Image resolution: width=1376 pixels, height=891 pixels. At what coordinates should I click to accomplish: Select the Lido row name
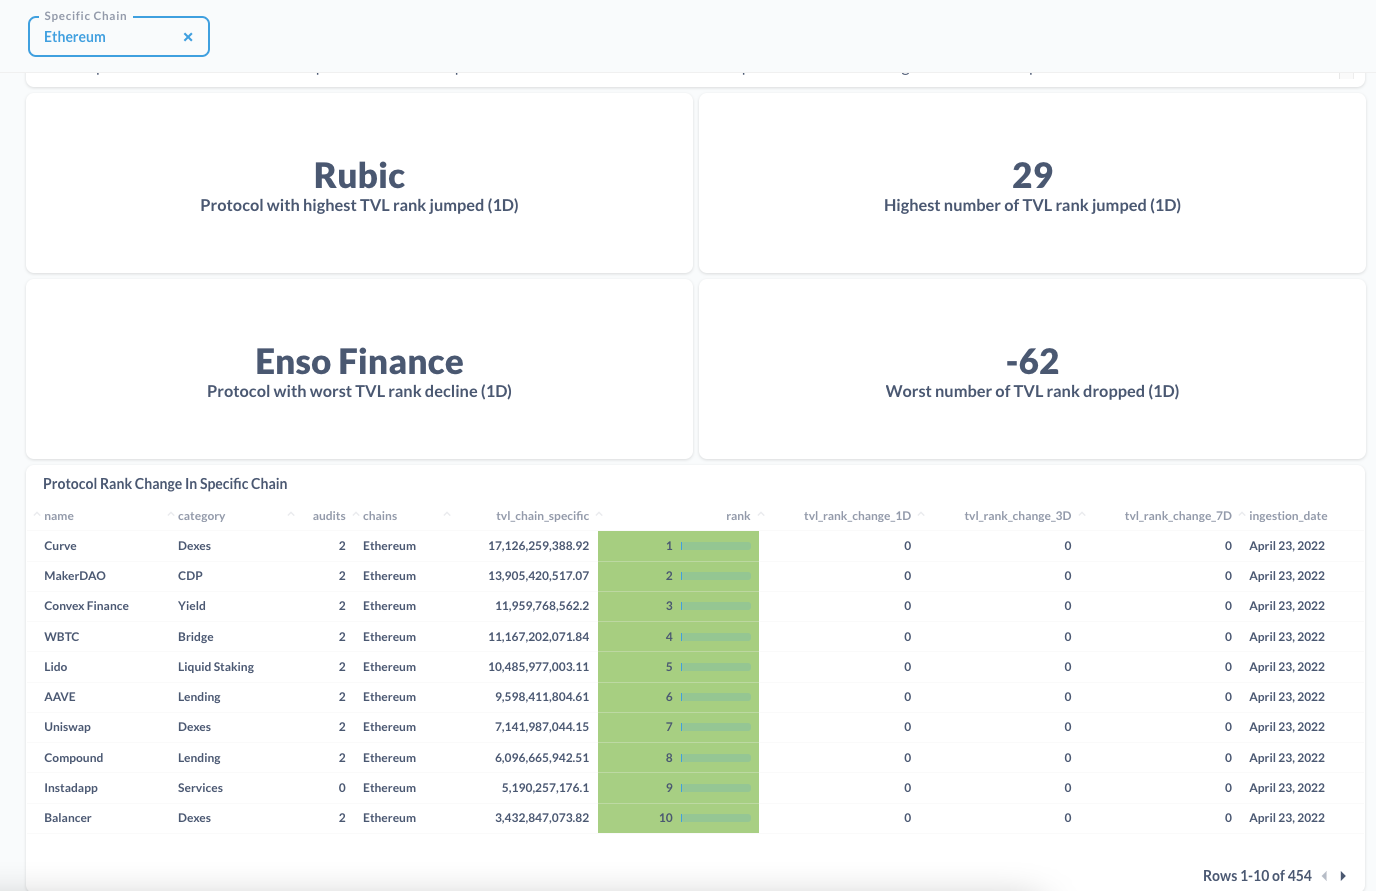tap(56, 667)
